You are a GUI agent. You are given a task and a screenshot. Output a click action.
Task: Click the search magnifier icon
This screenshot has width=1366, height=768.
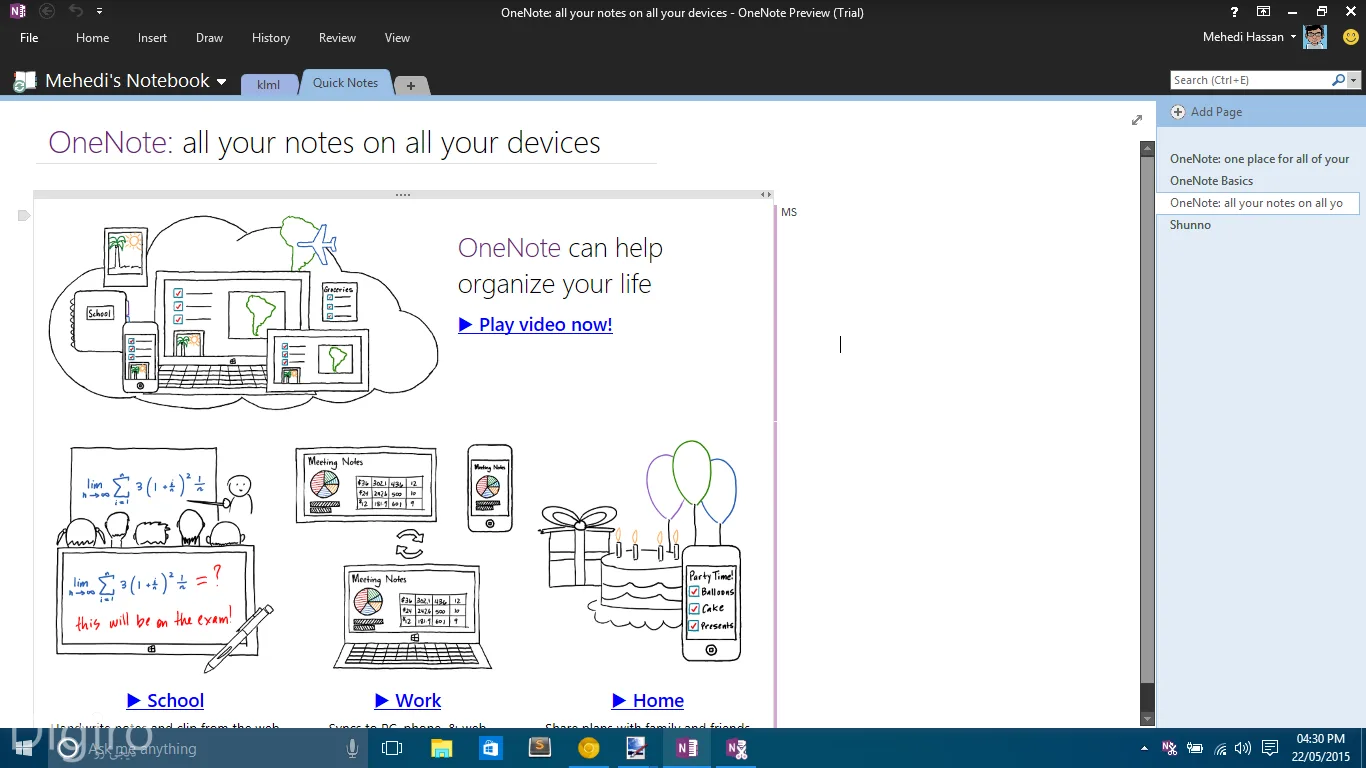(x=1339, y=80)
